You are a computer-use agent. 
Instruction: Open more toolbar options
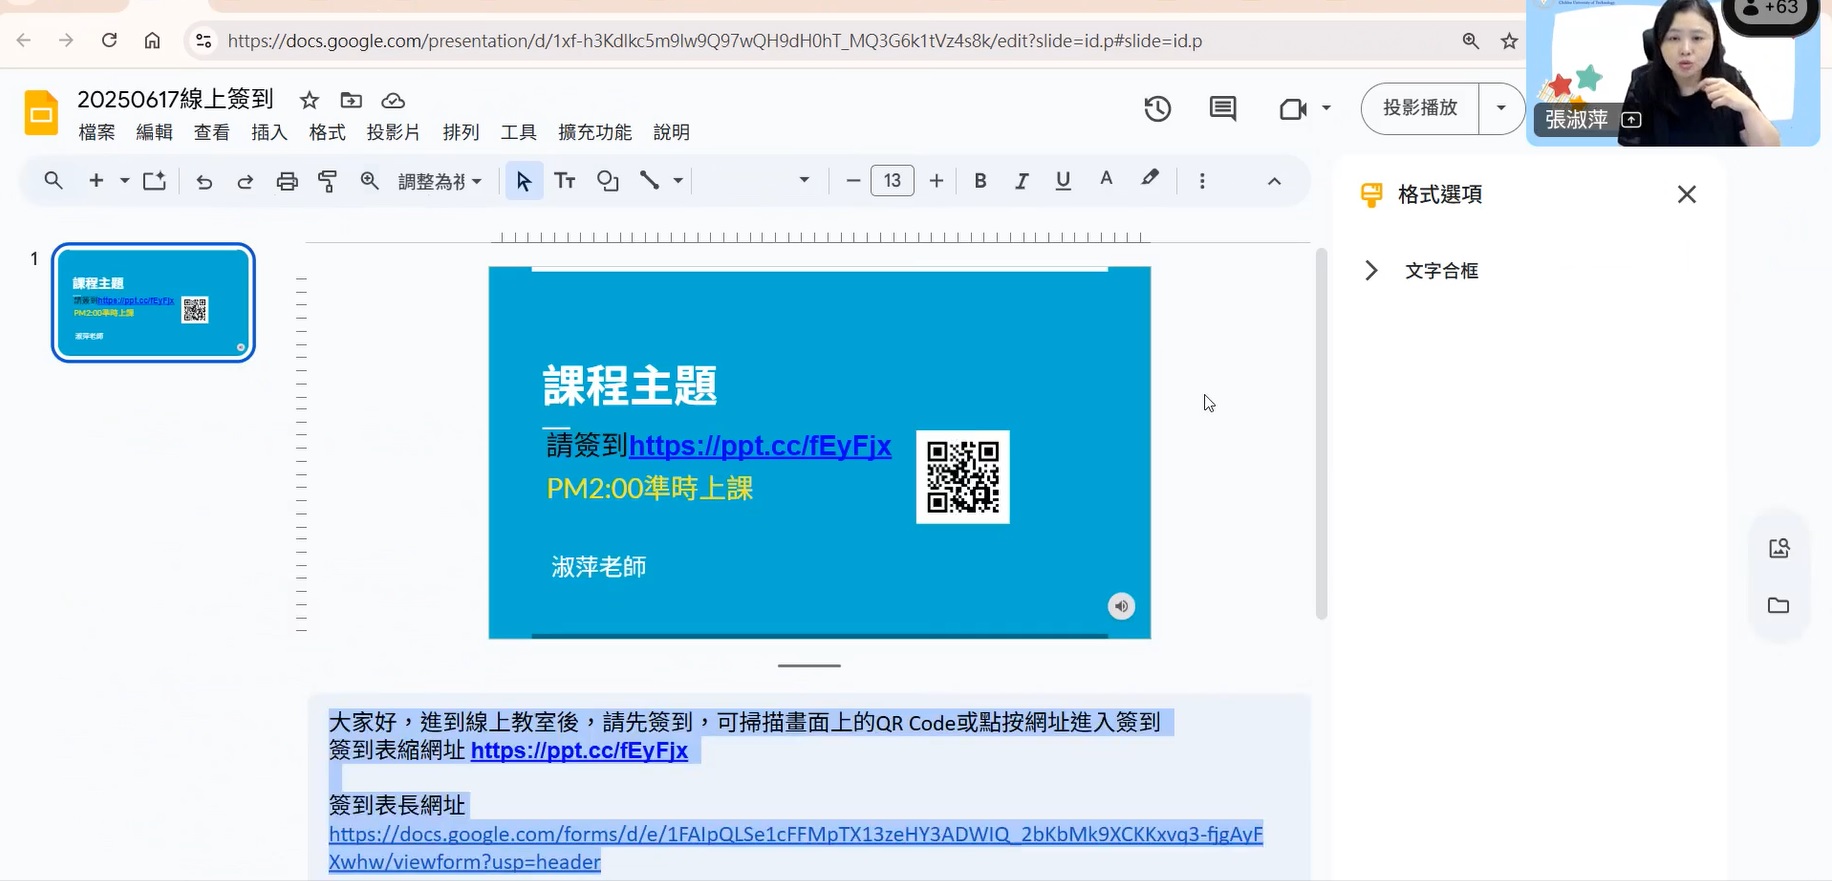(x=1202, y=181)
